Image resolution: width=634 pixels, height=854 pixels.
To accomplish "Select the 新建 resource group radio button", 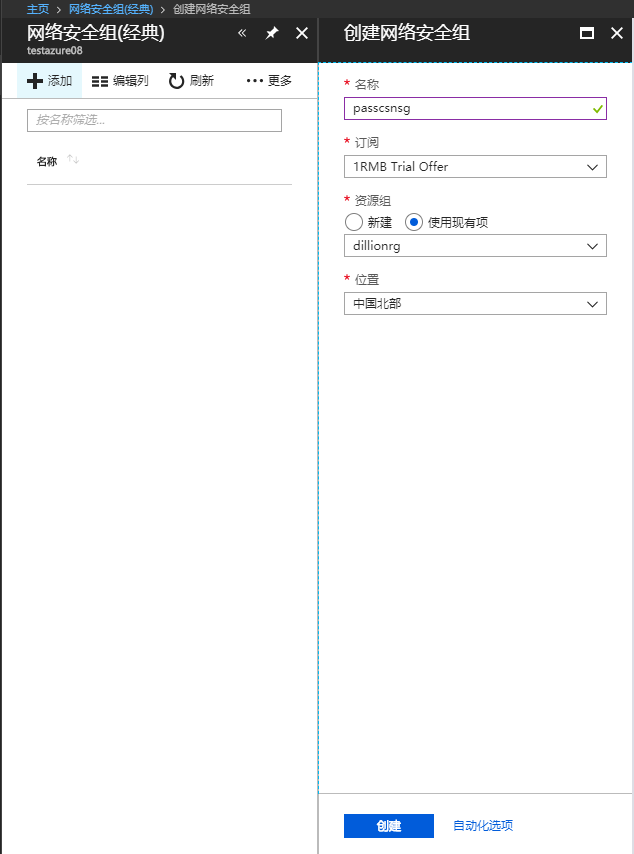I will (353, 222).
